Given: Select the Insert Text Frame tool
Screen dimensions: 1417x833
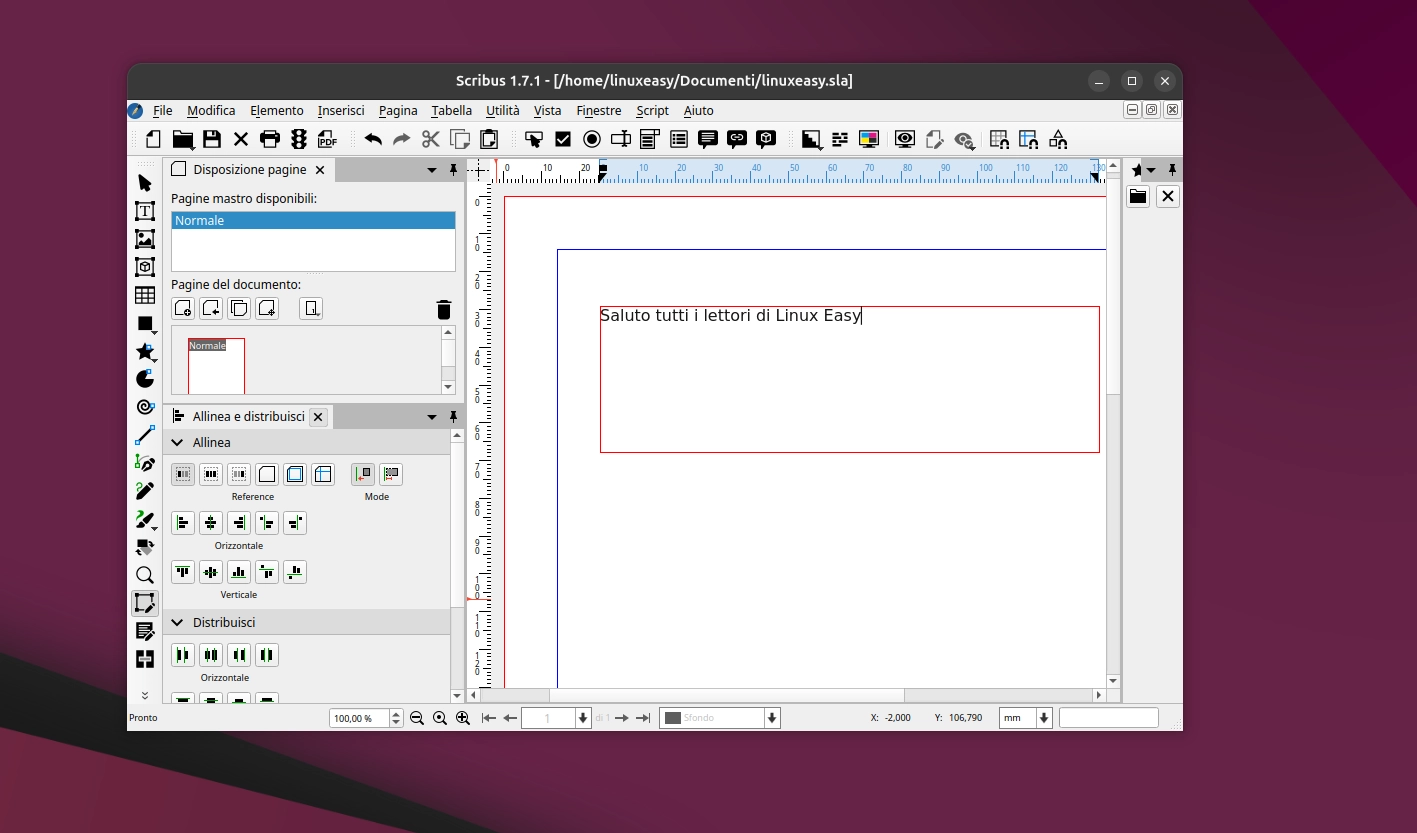Looking at the screenshot, I should tap(144, 211).
